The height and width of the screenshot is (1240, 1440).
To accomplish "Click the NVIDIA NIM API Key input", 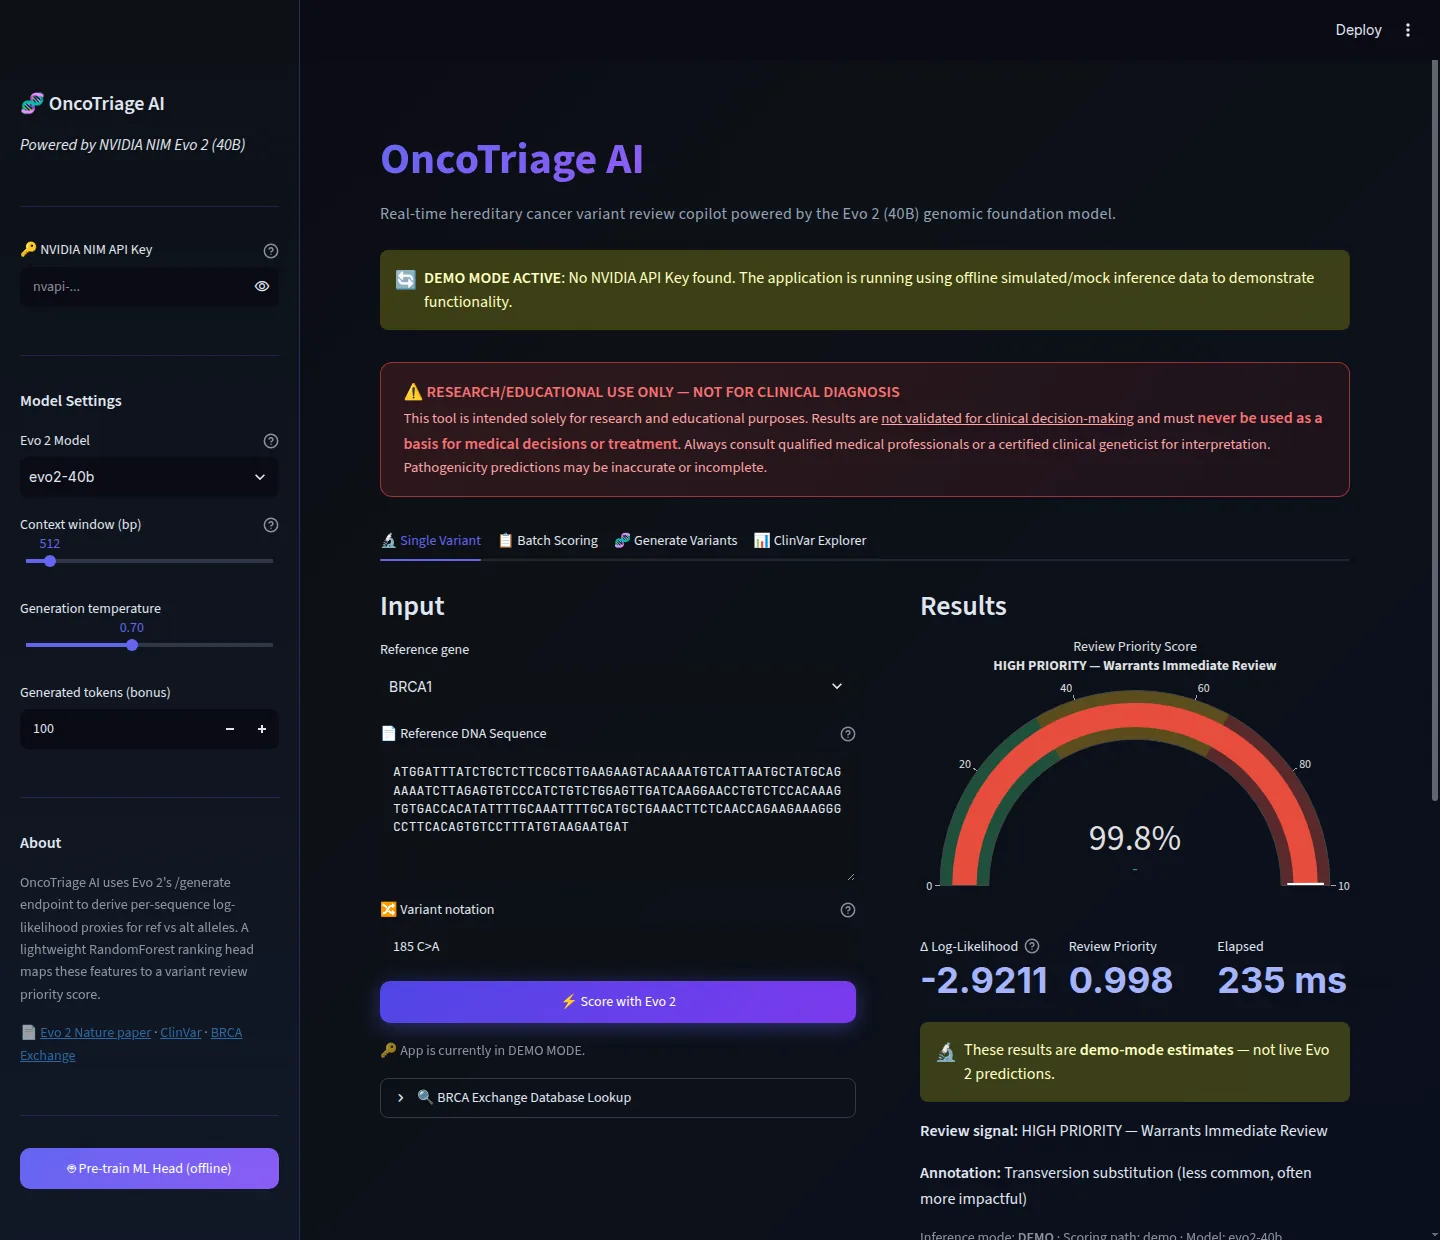I will pos(134,287).
